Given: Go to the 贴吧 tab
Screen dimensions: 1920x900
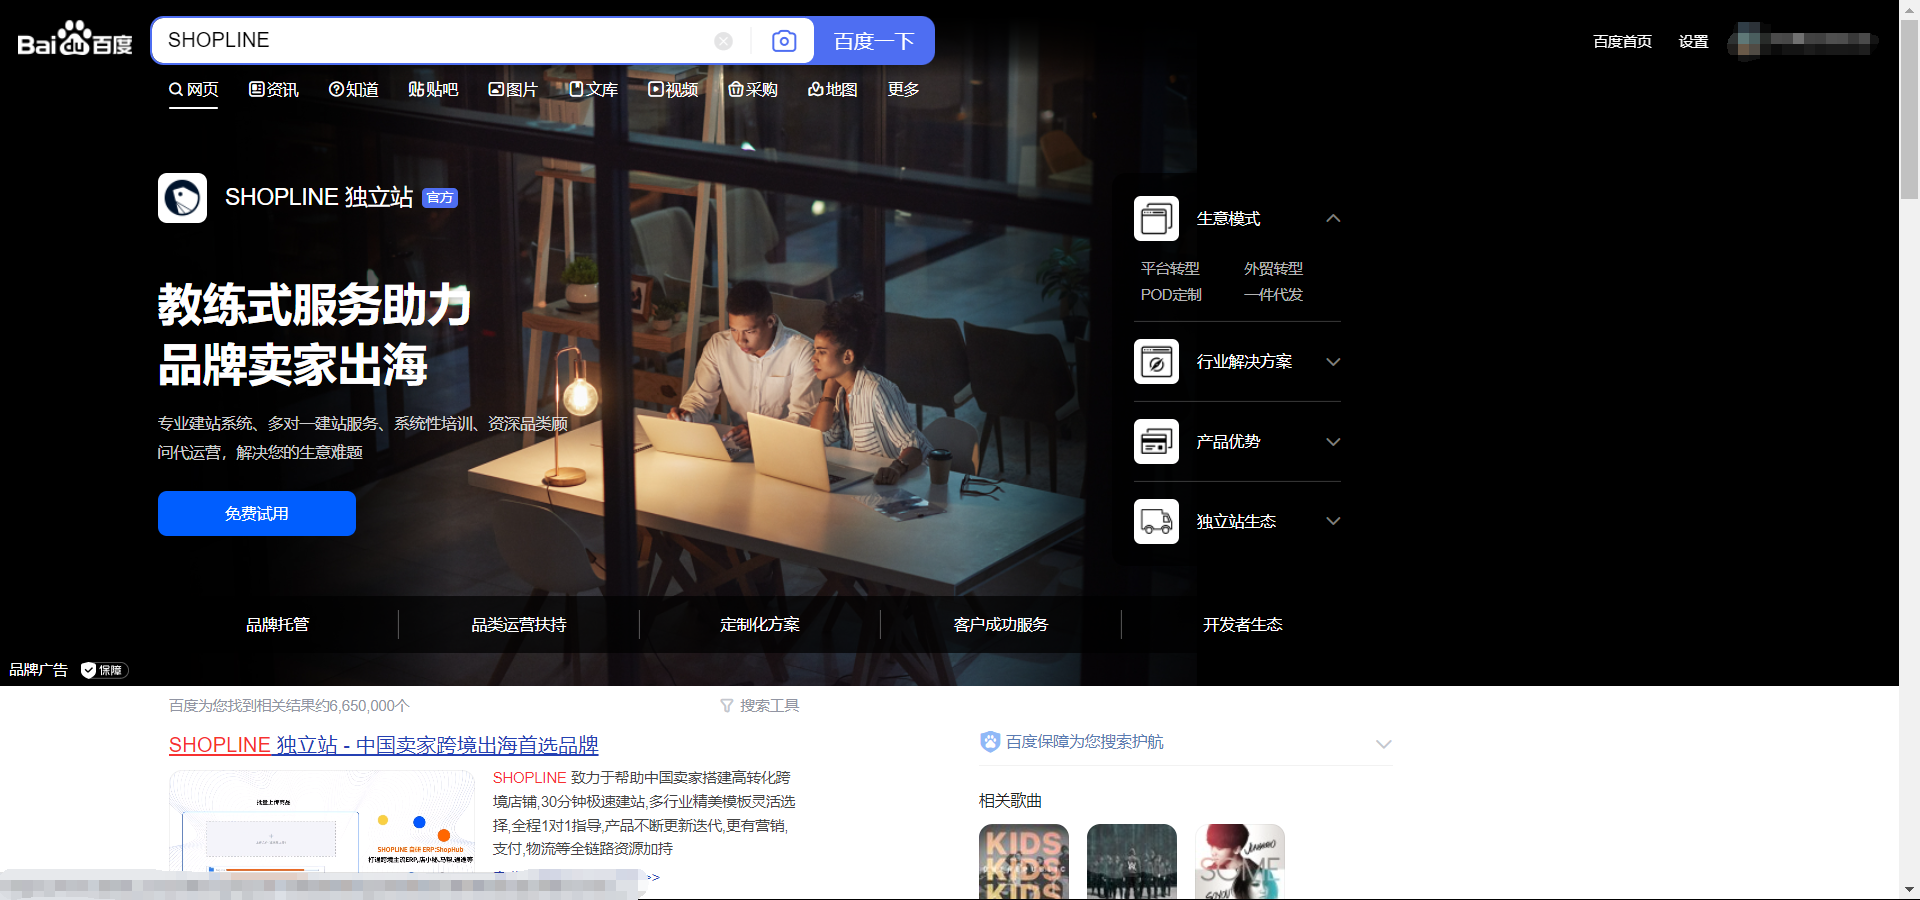Looking at the screenshot, I should click(433, 90).
